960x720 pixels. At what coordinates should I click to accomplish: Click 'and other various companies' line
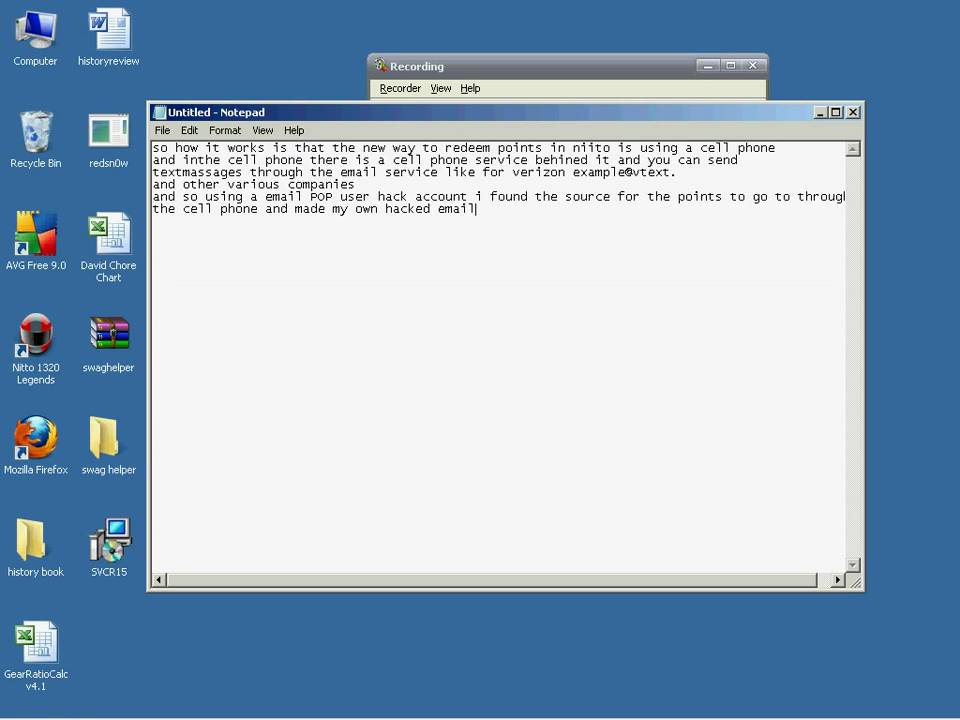point(253,185)
